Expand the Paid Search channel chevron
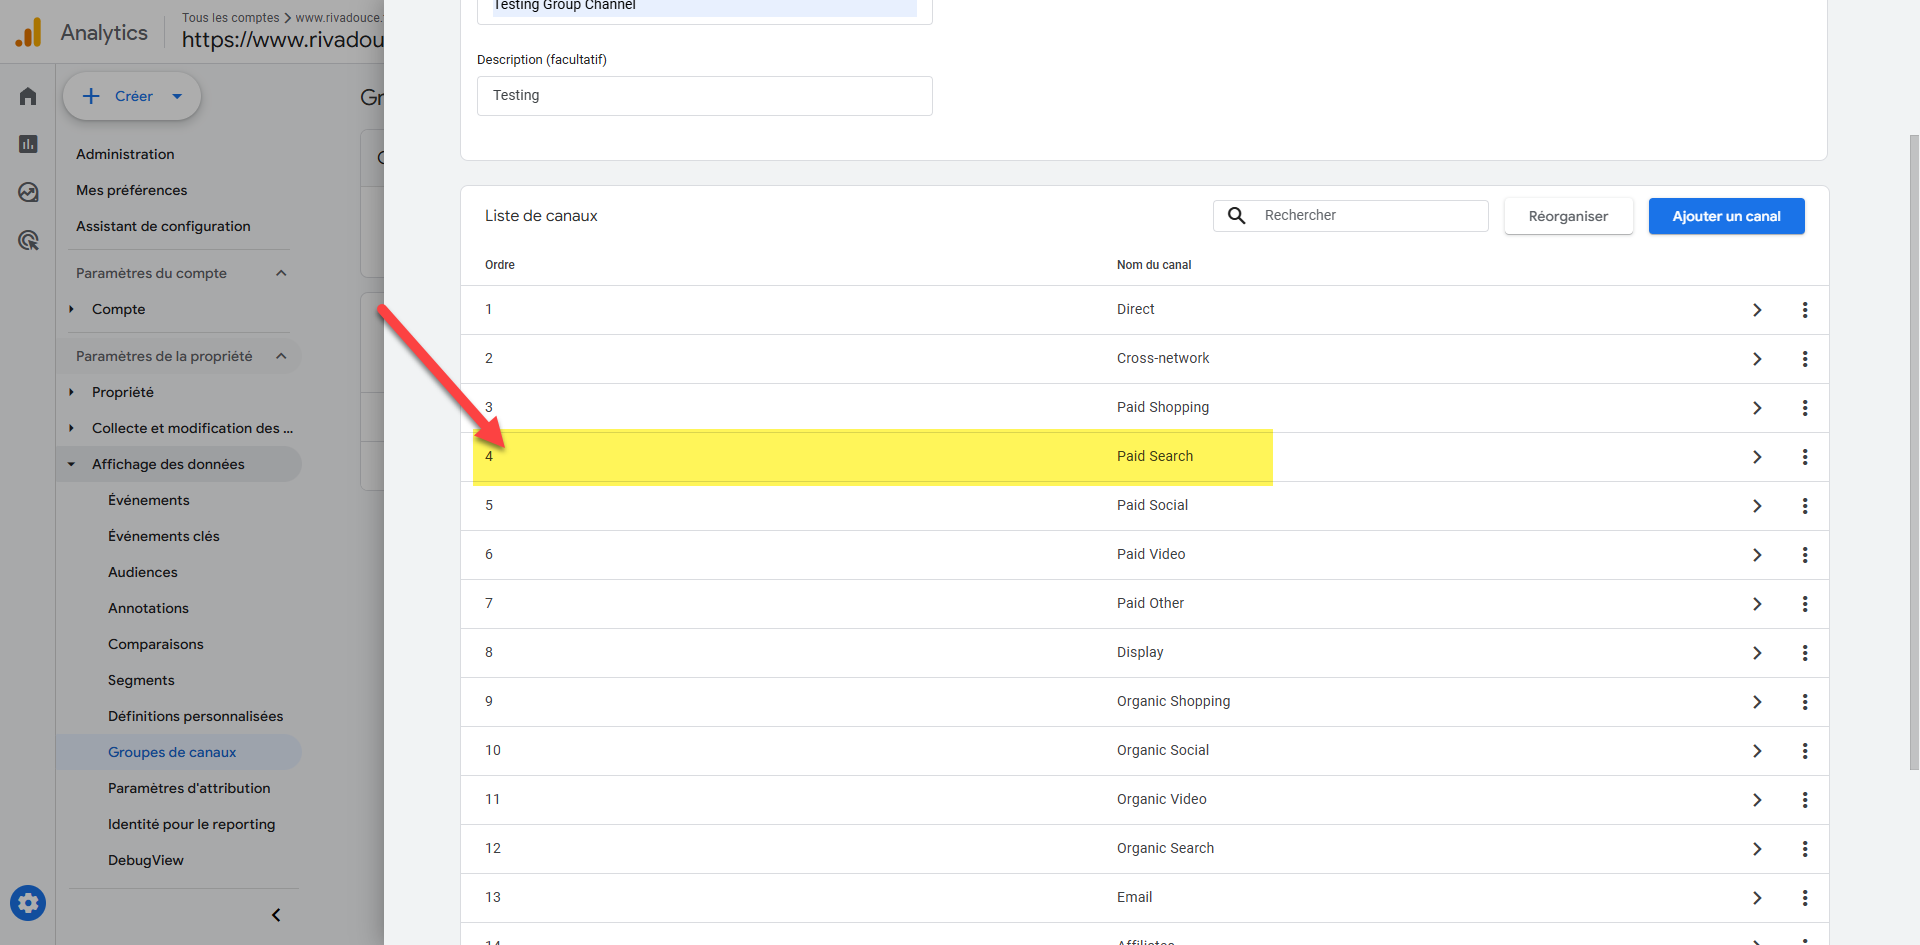This screenshot has height=945, width=1920. click(x=1757, y=457)
